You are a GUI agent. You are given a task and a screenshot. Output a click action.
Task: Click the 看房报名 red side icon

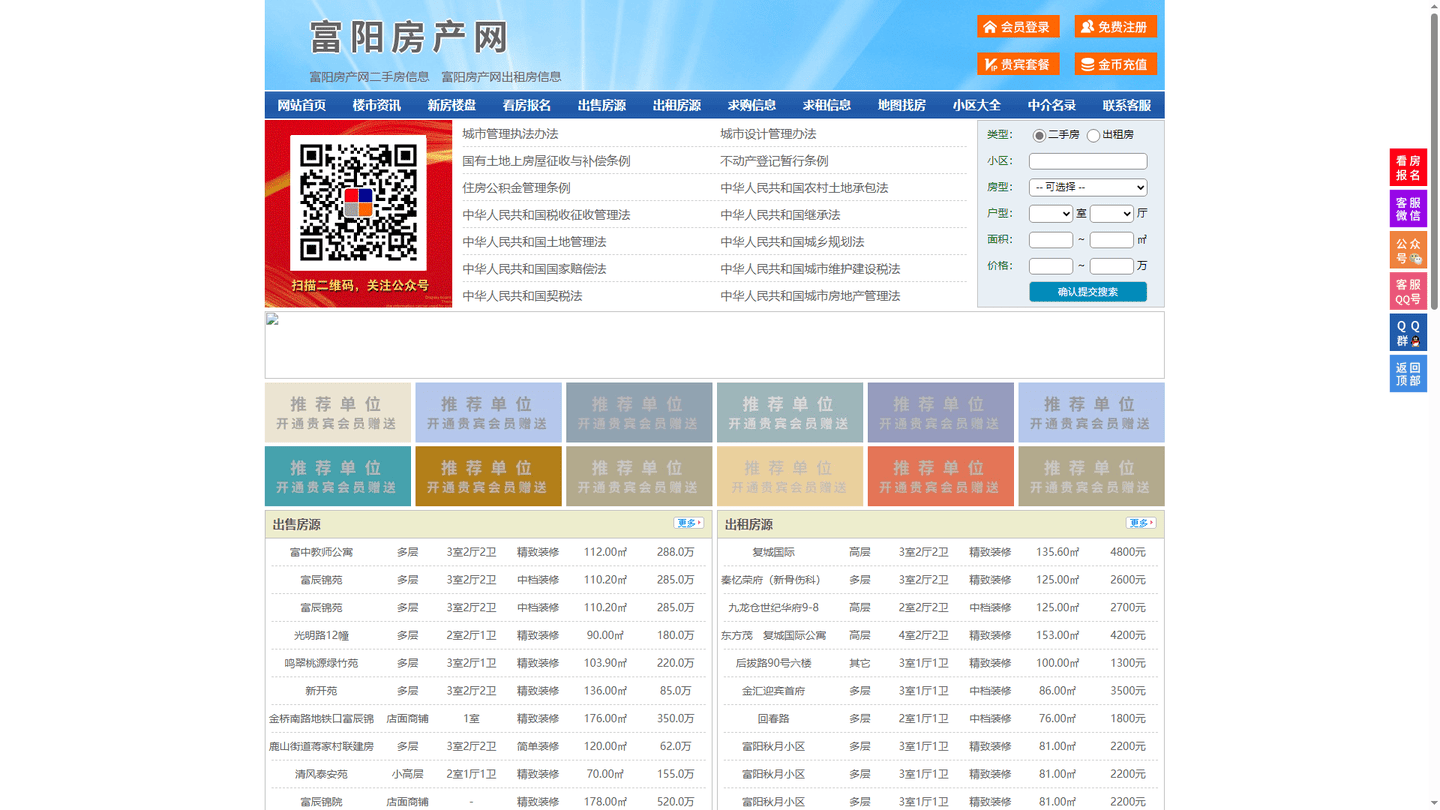(x=1408, y=167)
